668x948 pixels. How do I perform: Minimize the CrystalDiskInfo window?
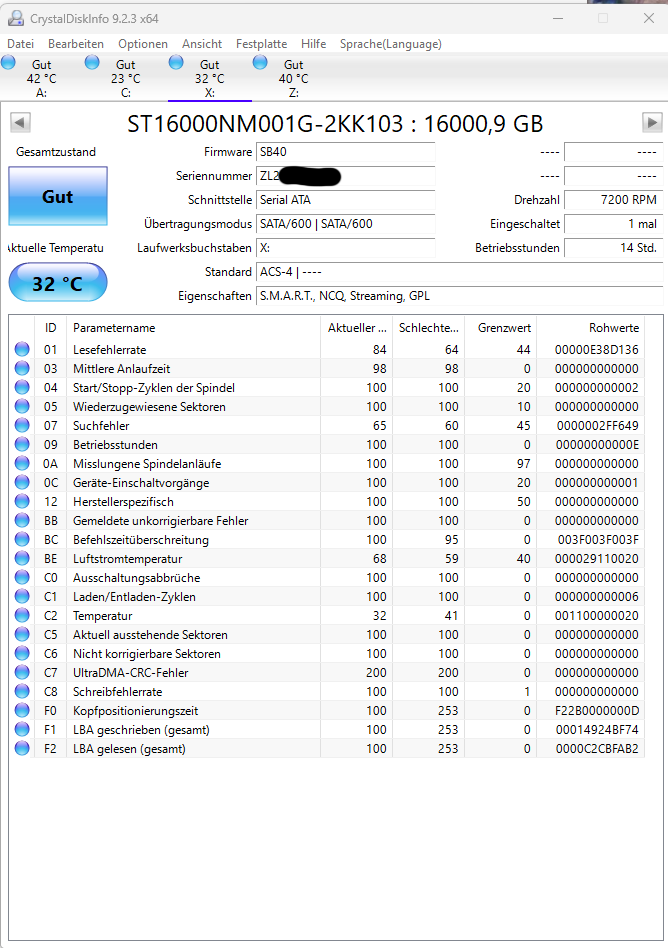click(558, 19)
